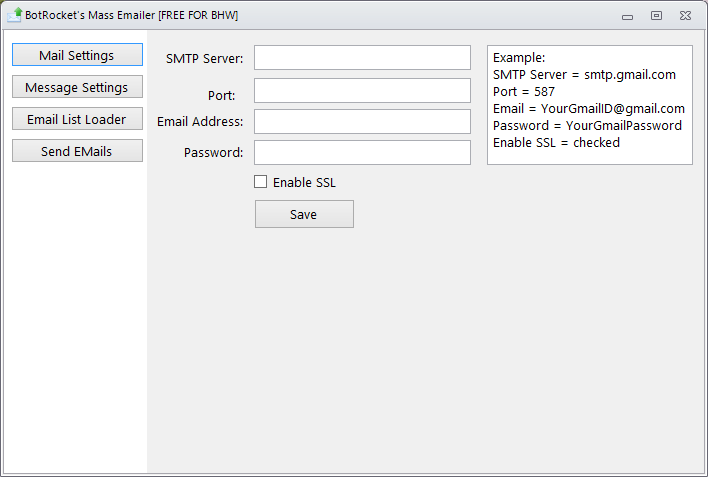This screenshot has width=708, height=477.
Task: Click the window title bar text
Action: click(131, 15)
